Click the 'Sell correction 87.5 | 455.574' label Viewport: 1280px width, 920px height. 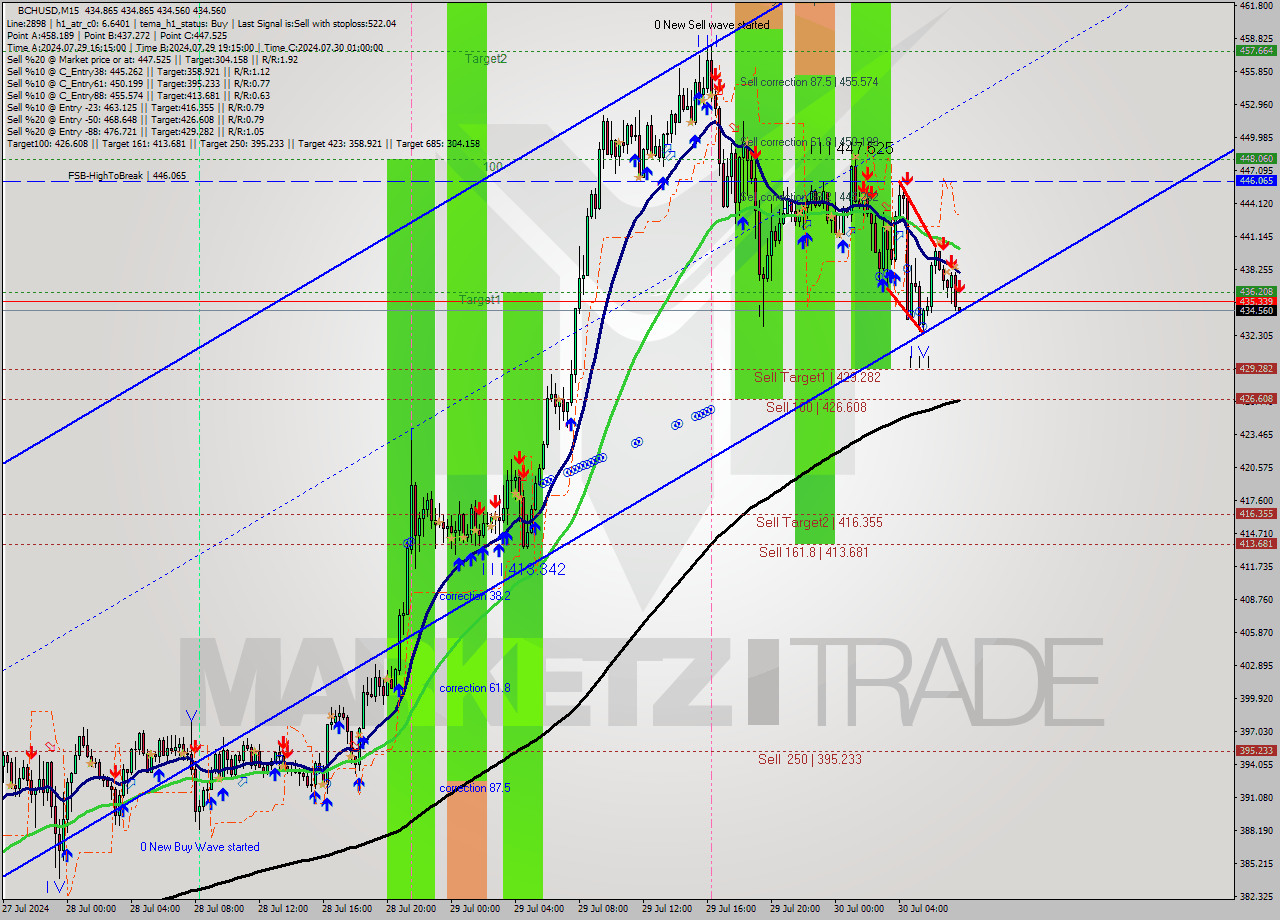click(809, 82)
